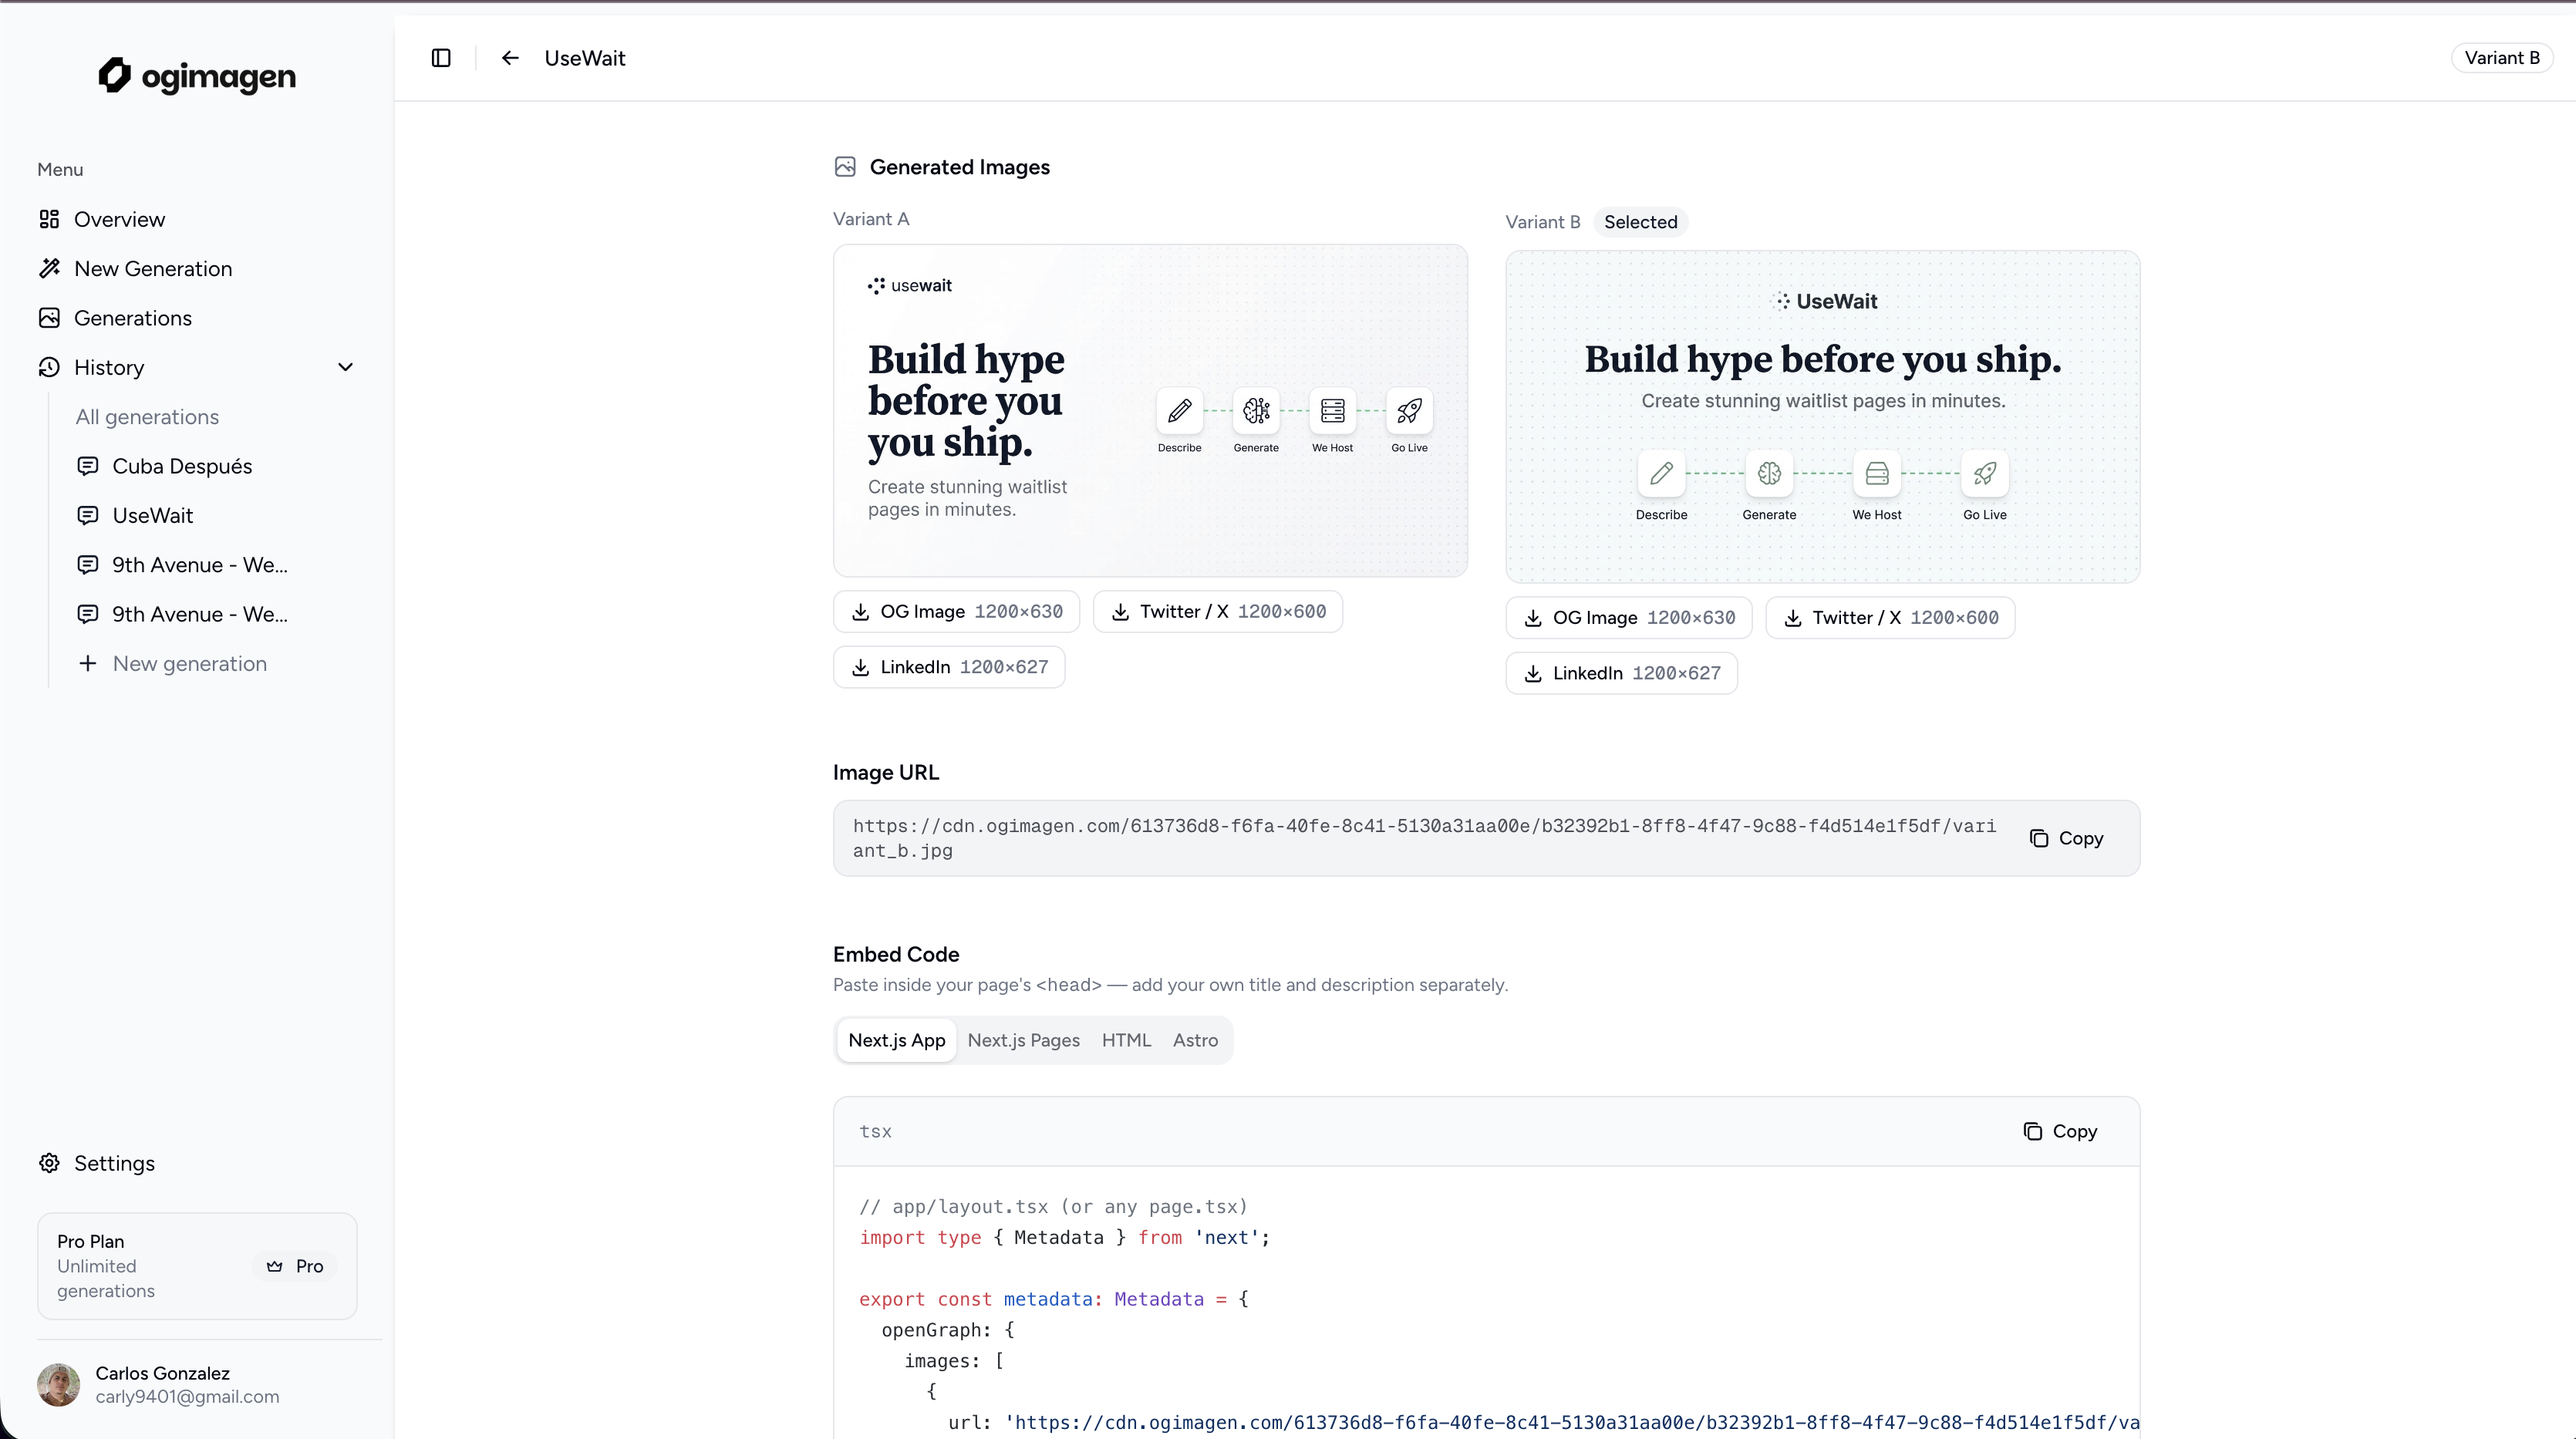Screen dimensions: 2576x1439
Task: Open All generations under History
Action: click(146, 416)
